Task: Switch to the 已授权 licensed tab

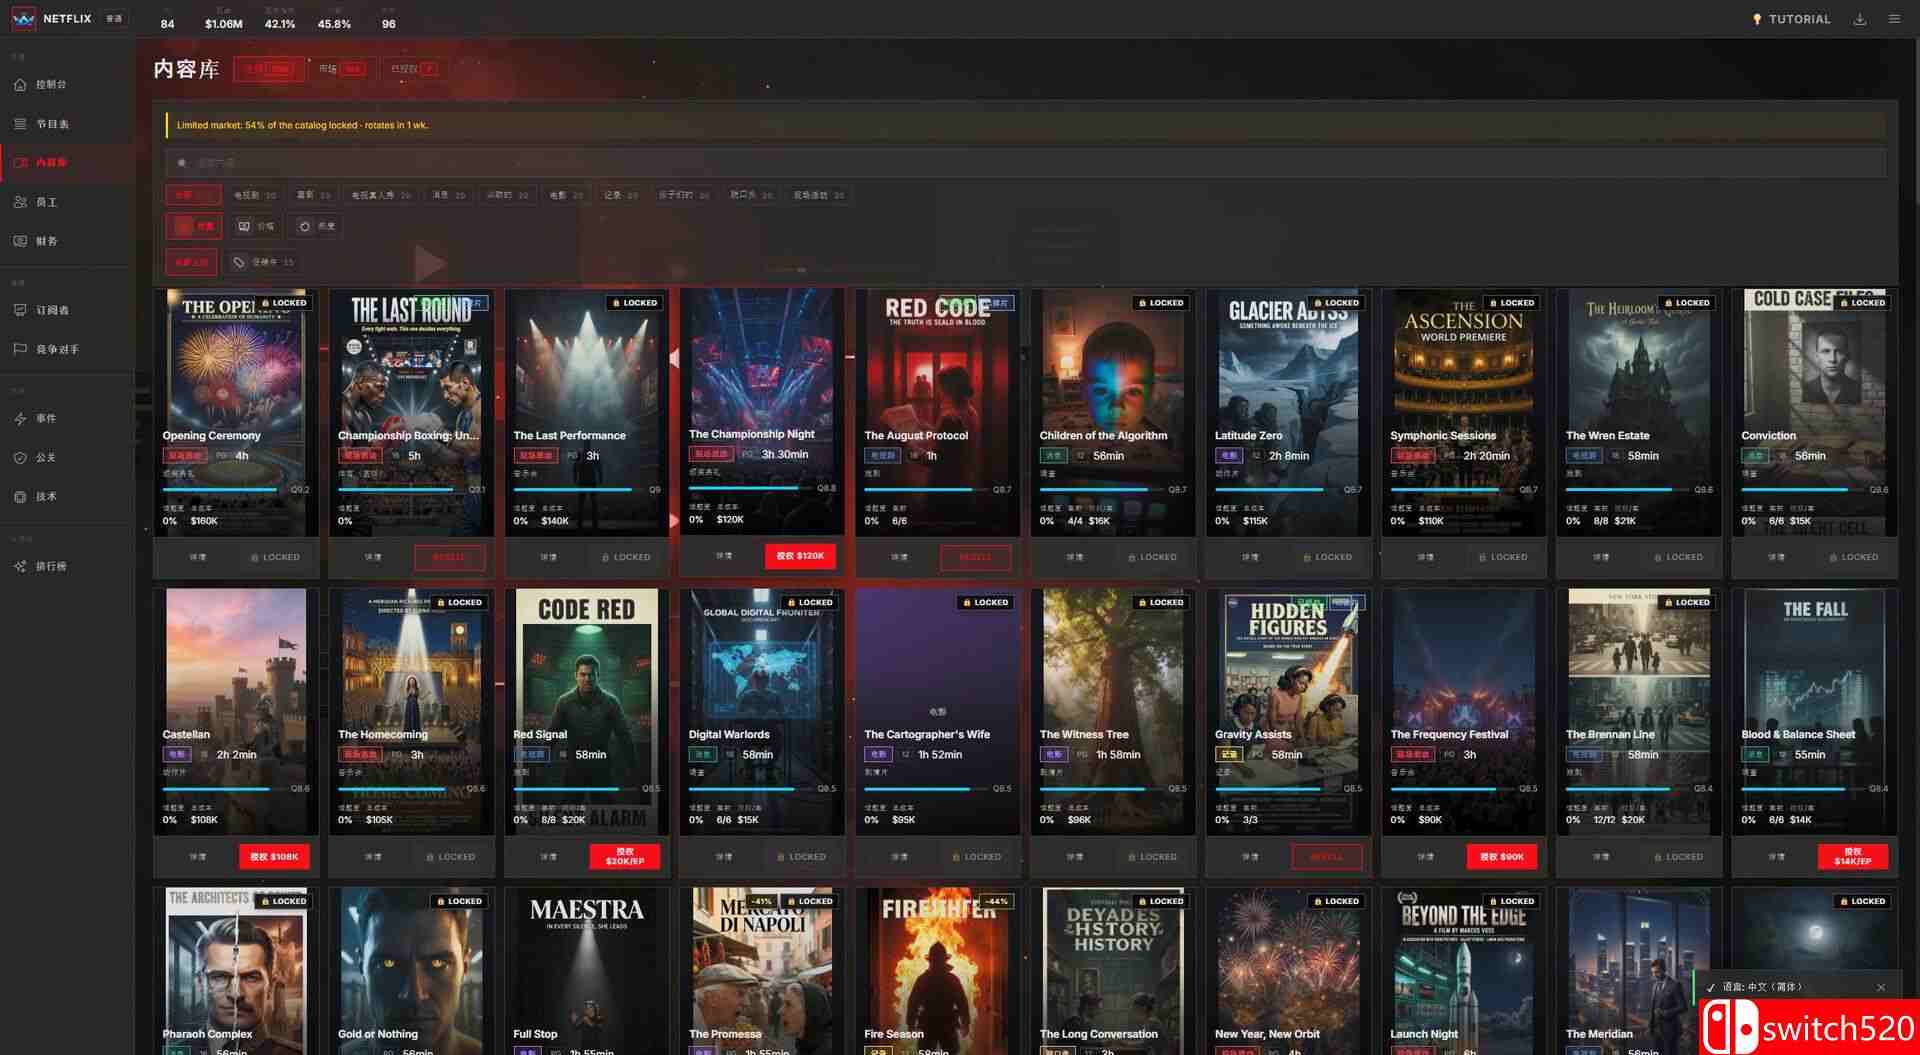Action: pyautogui.click(x=414, y=69)
